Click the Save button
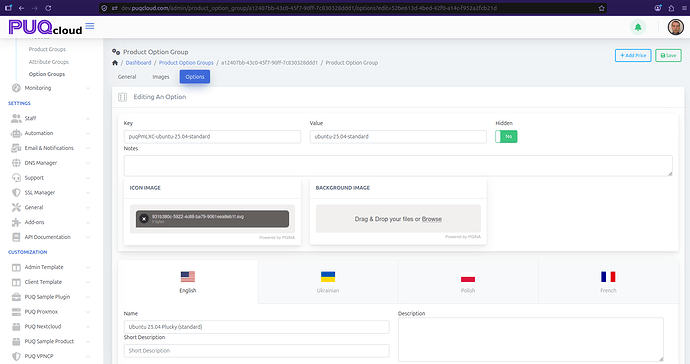The width and height of the screenshot is (690, 364). [x=668, y=55]
